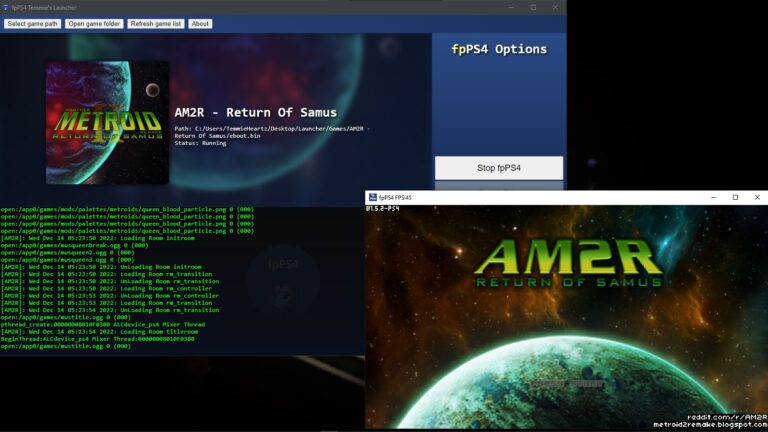Click the fpPS4 Options heading
The width and height of the screenshot is (768, 432).
(499, 49)
